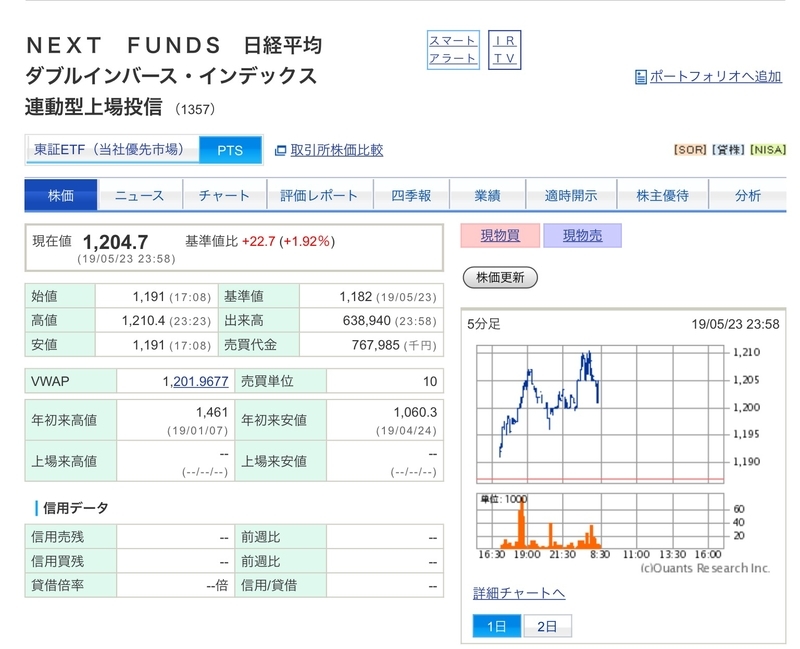The height and width of the screenshot is (649, 800).
Task: Click the 現物買 buy button
Action: pos(500,235)
